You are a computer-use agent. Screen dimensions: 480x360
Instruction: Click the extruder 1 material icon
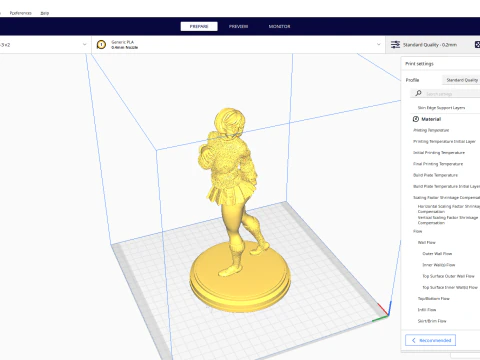pyautogui.click(x=101, y=44)
